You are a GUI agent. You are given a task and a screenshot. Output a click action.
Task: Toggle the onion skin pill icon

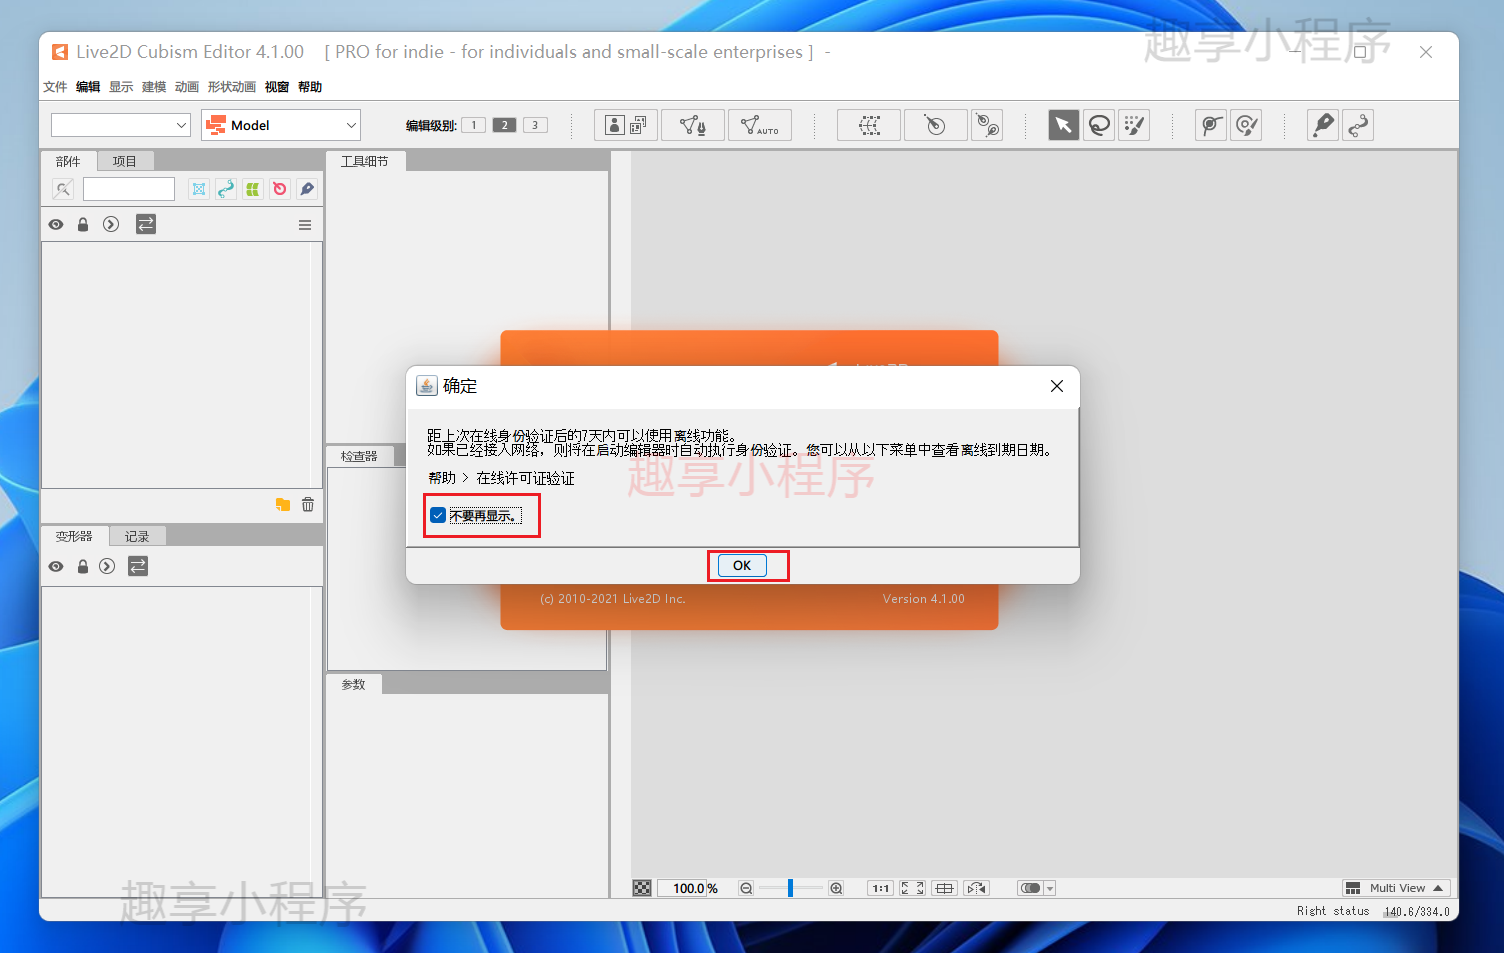[1030, 888]
